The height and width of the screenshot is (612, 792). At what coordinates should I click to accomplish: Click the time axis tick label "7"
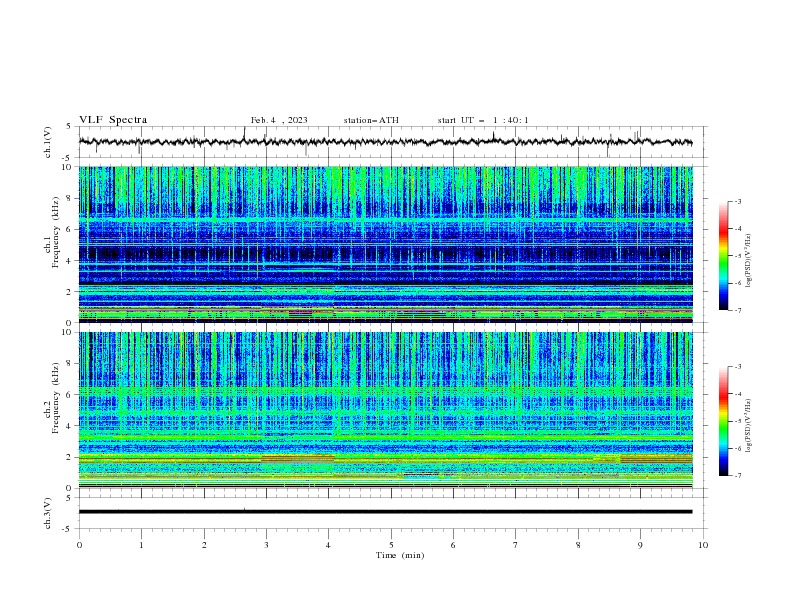(x=516, y=545)
